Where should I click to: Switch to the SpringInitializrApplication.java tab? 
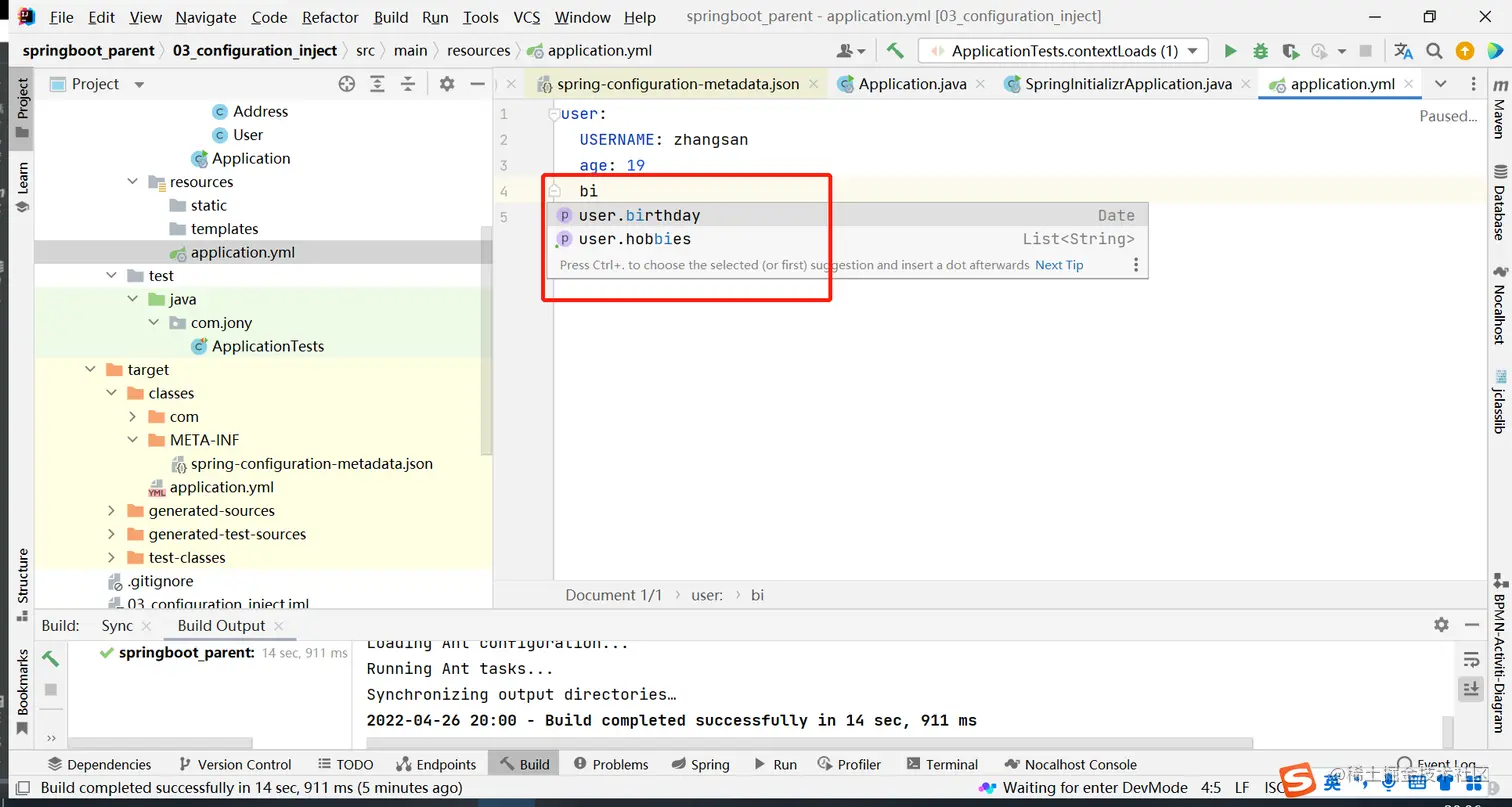pos(1128,84)
